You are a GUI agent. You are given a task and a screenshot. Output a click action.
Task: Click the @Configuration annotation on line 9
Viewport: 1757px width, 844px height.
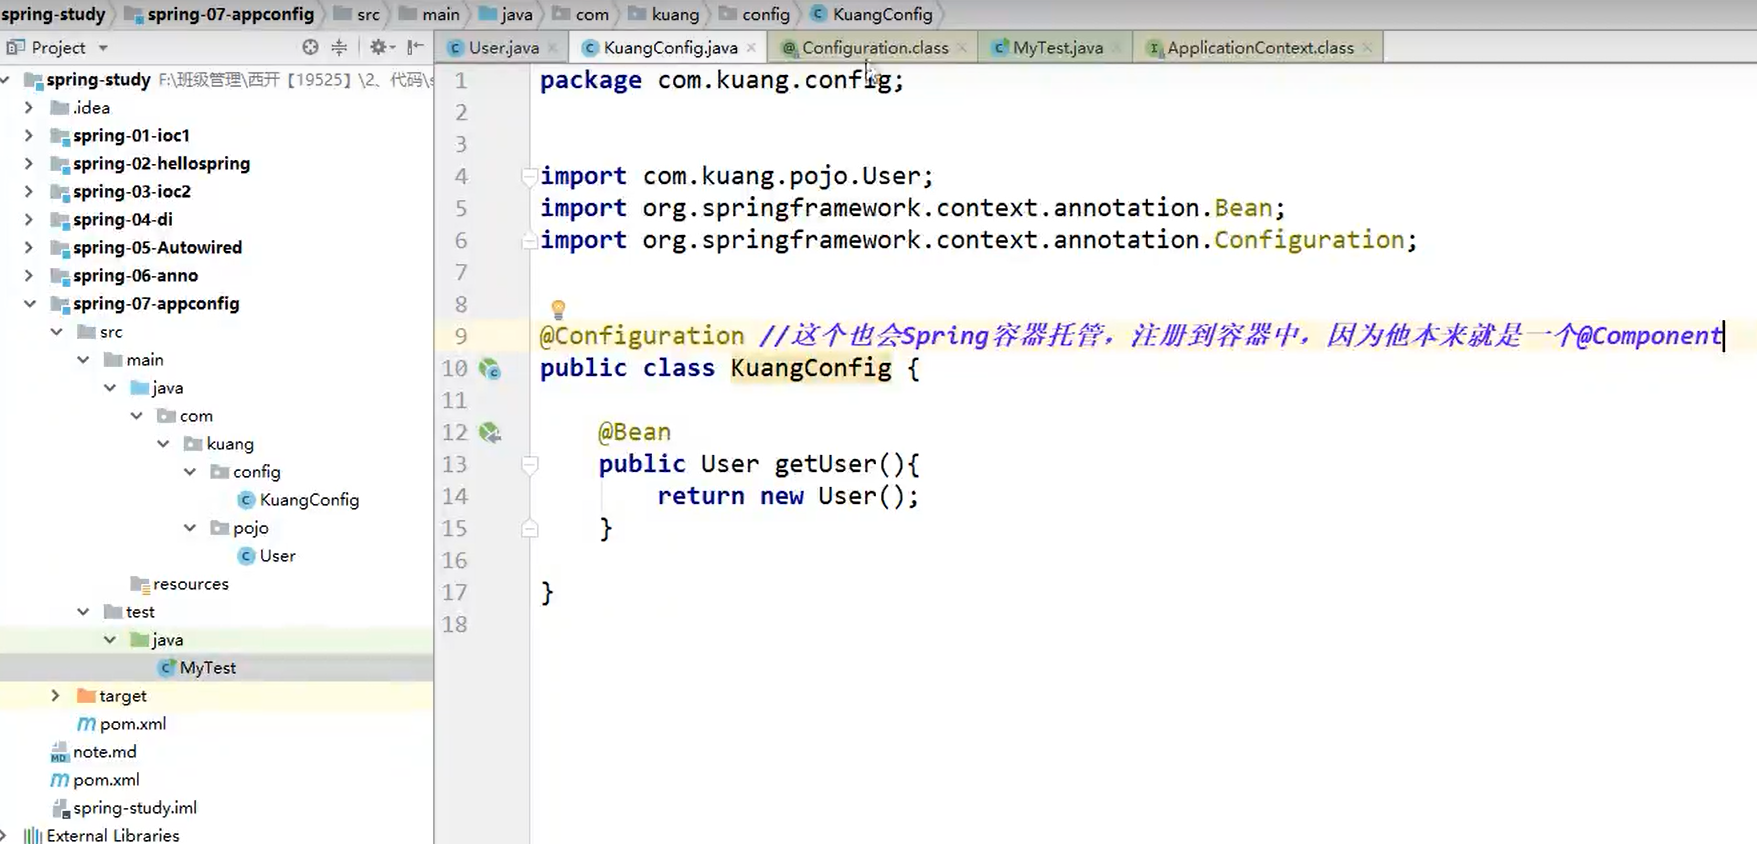pyautogui.click(x=642, y=336)
